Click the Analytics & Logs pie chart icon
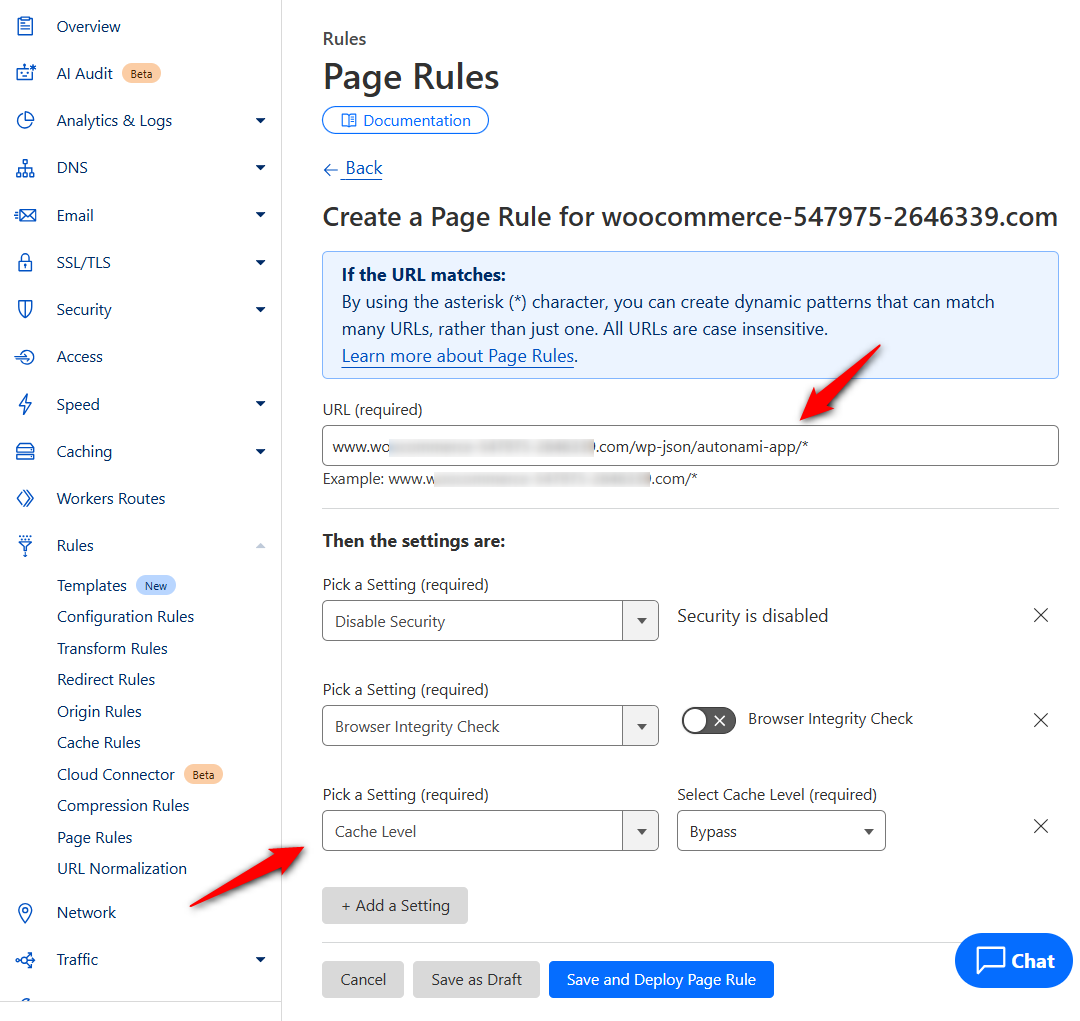Screen dimensions: 1080x1021 point(25,121)
